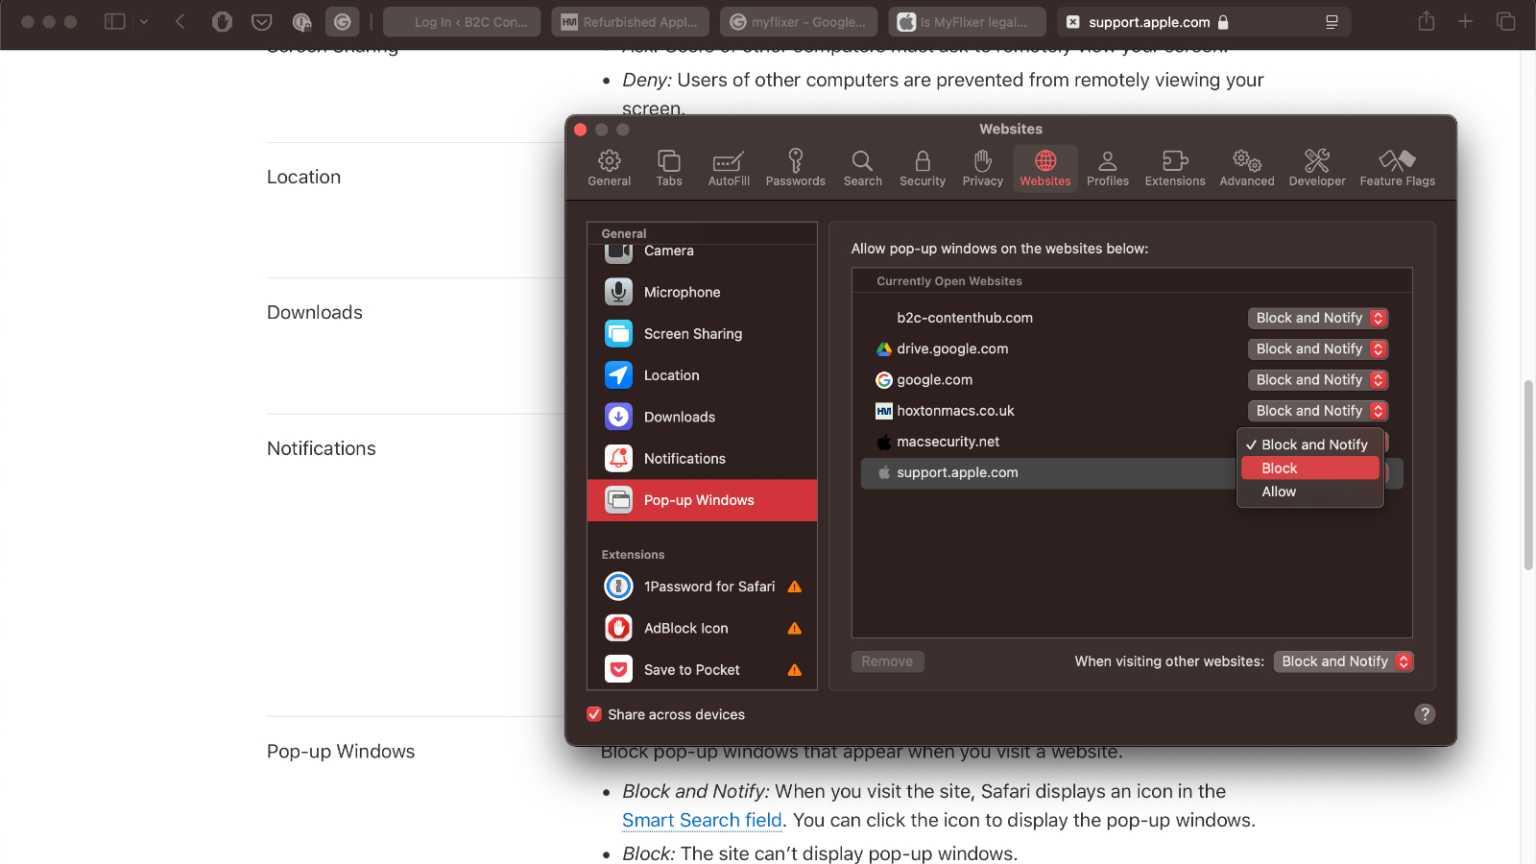Open the AutoFill settings icon
This screenshot has height=864, width=1536.
[728, 167]
